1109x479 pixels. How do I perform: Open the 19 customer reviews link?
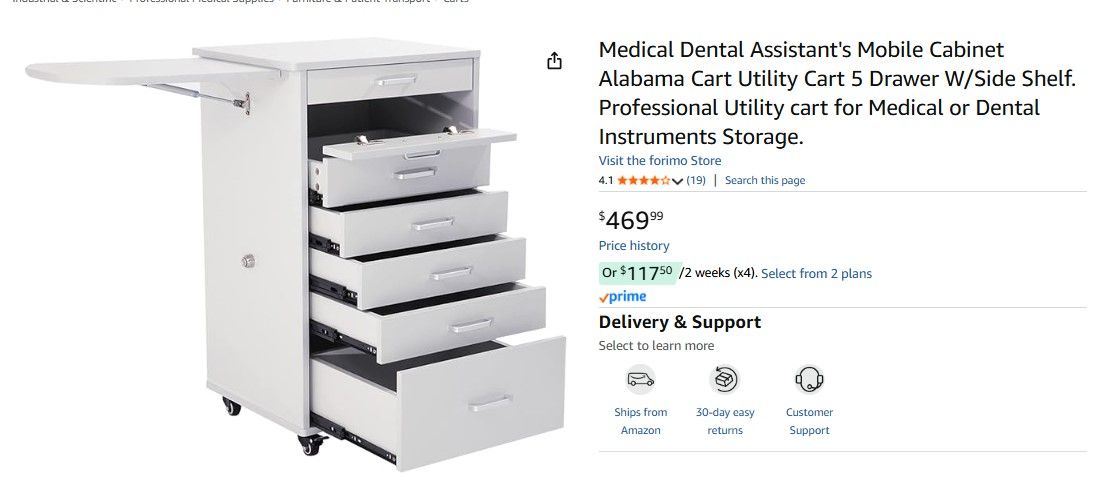[696, 181]
